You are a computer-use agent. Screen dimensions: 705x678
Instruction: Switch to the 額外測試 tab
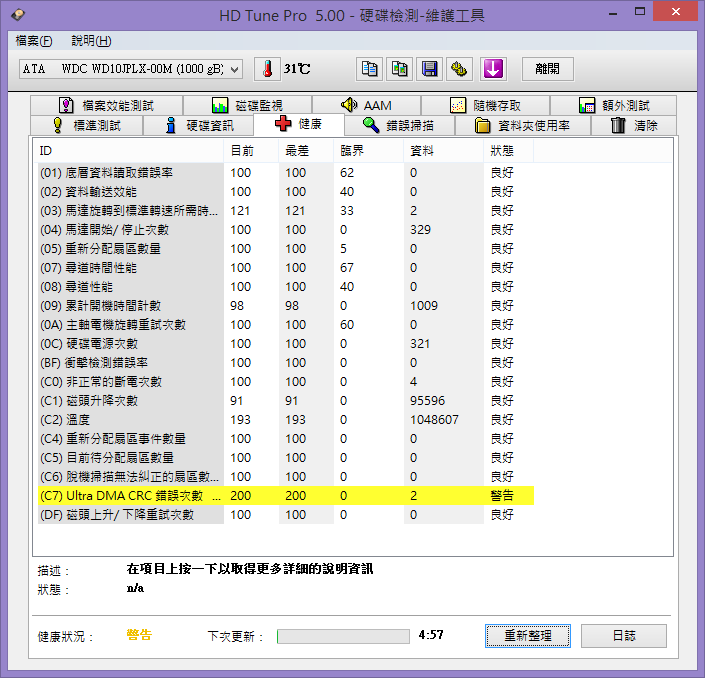pyautogui.click(x=613, y=106)
